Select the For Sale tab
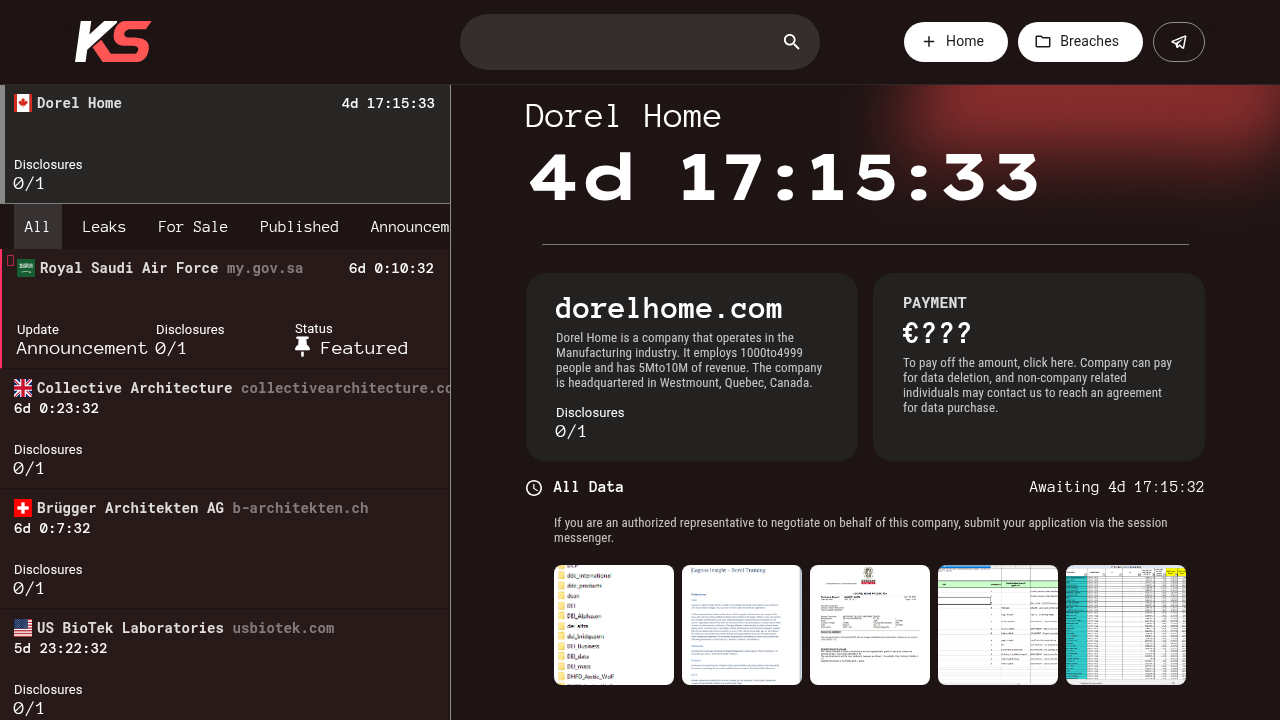Screen dimensions: 1280x720 tap(193, 227)
